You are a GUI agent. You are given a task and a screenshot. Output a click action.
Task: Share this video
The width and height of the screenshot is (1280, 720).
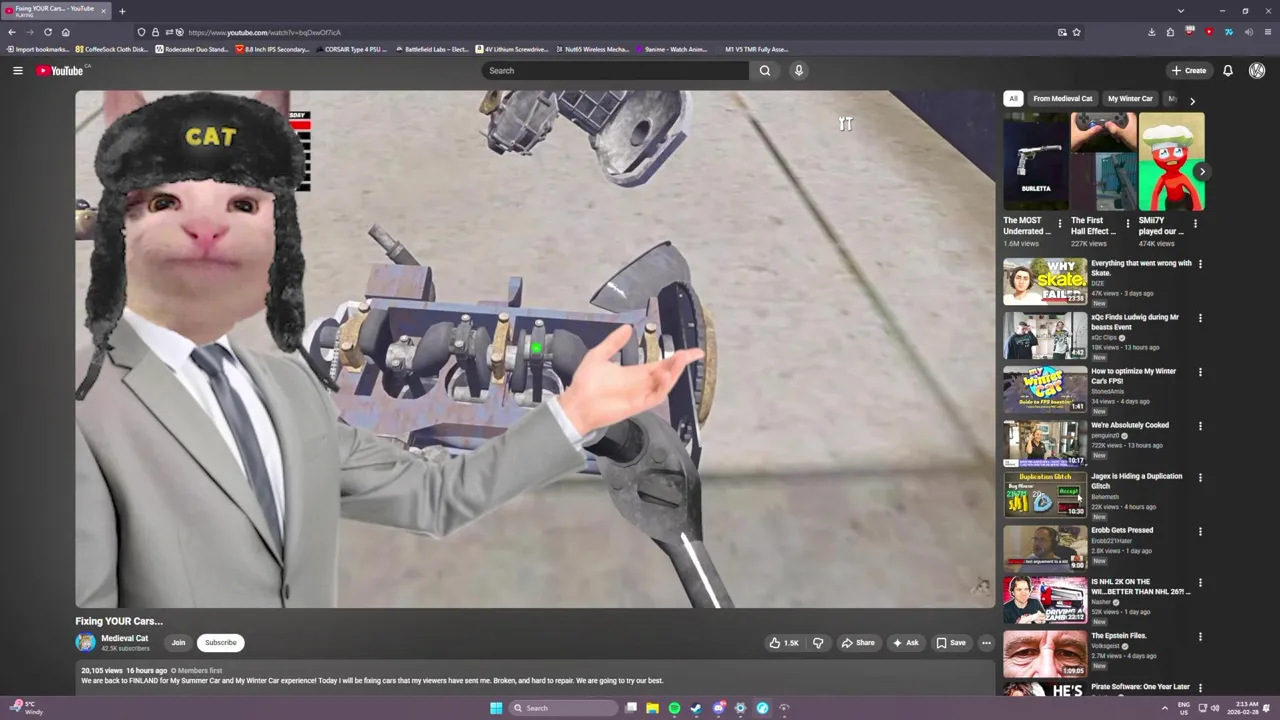click(x=858, y=643)
